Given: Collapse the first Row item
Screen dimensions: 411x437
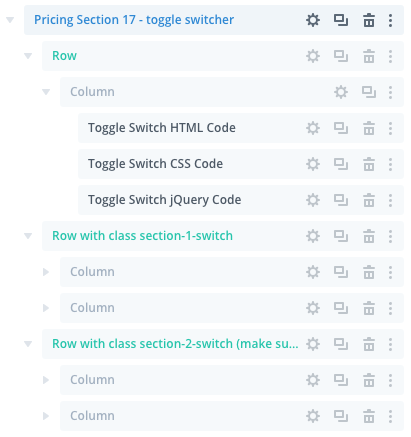Looking at the screenshot, I should coord(28,56).
